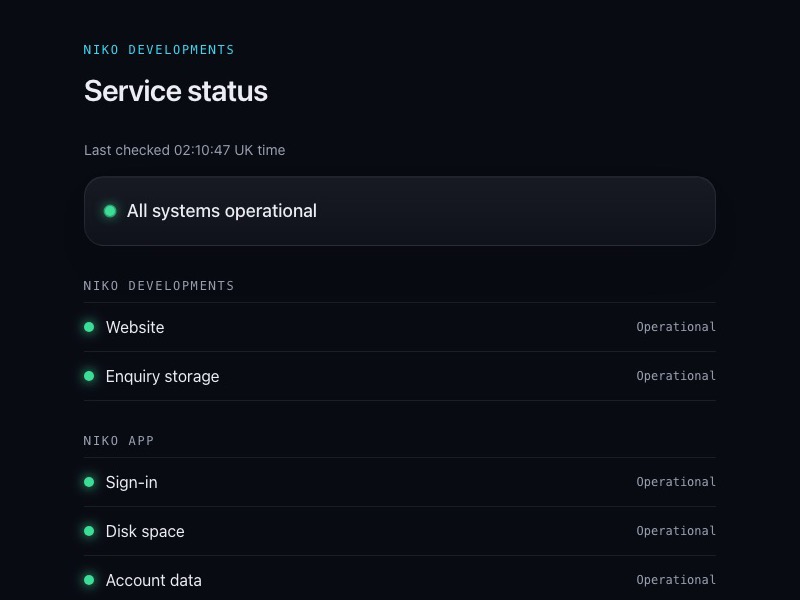Click the Operational status for Enquiry storage
This screenshot has width=800, height=600.
coord(676,376)
